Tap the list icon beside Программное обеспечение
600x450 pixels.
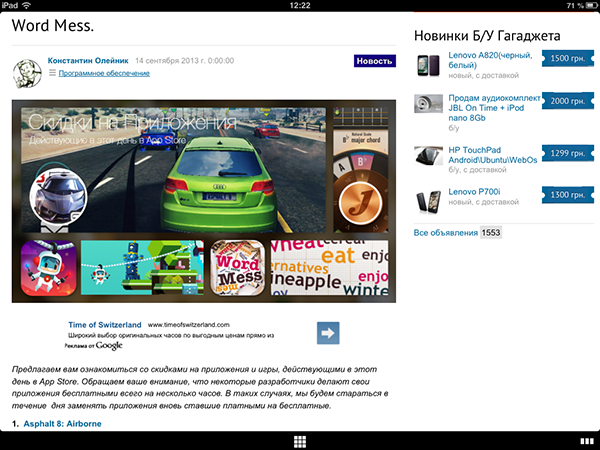coord(52,73)
